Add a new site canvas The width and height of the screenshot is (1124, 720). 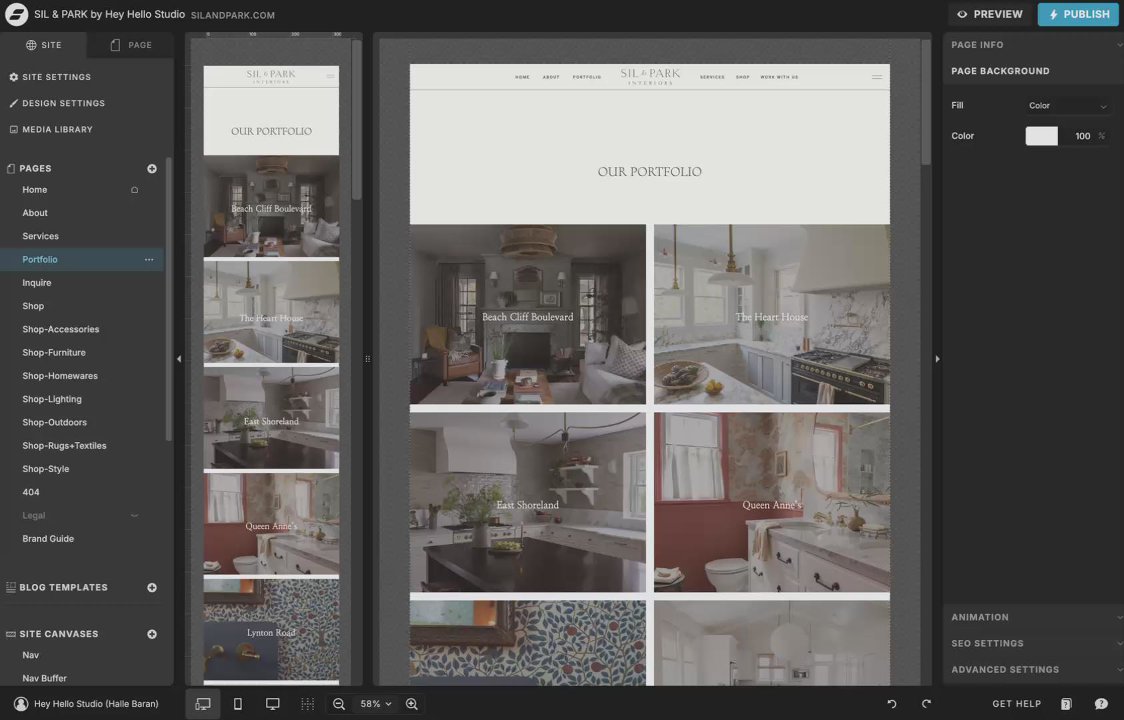coord(152,634)
